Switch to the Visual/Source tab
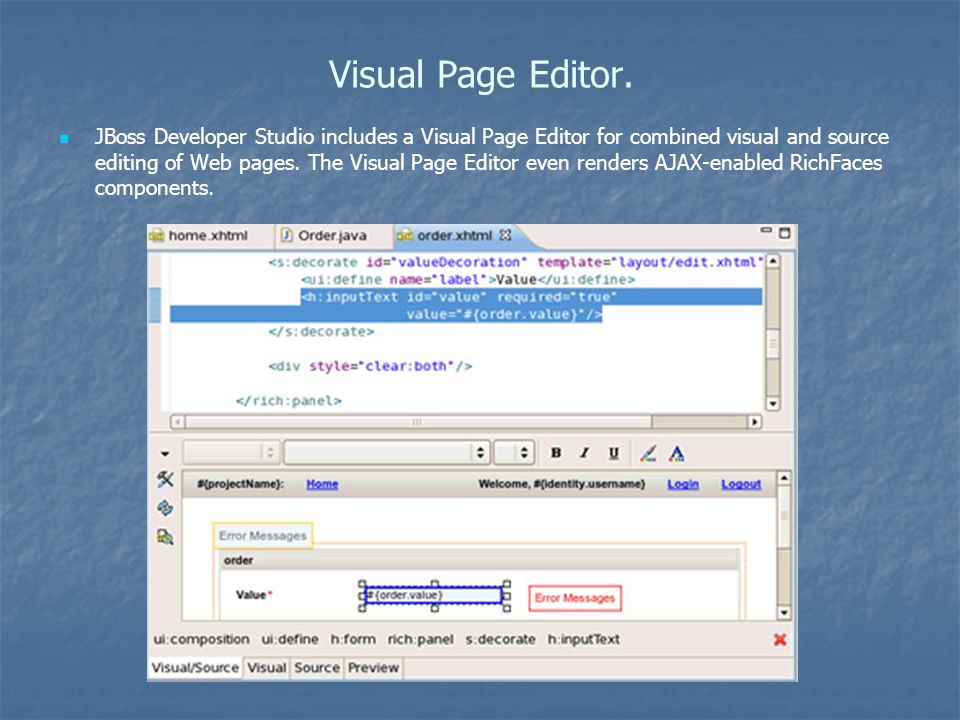 pos(195,667)
